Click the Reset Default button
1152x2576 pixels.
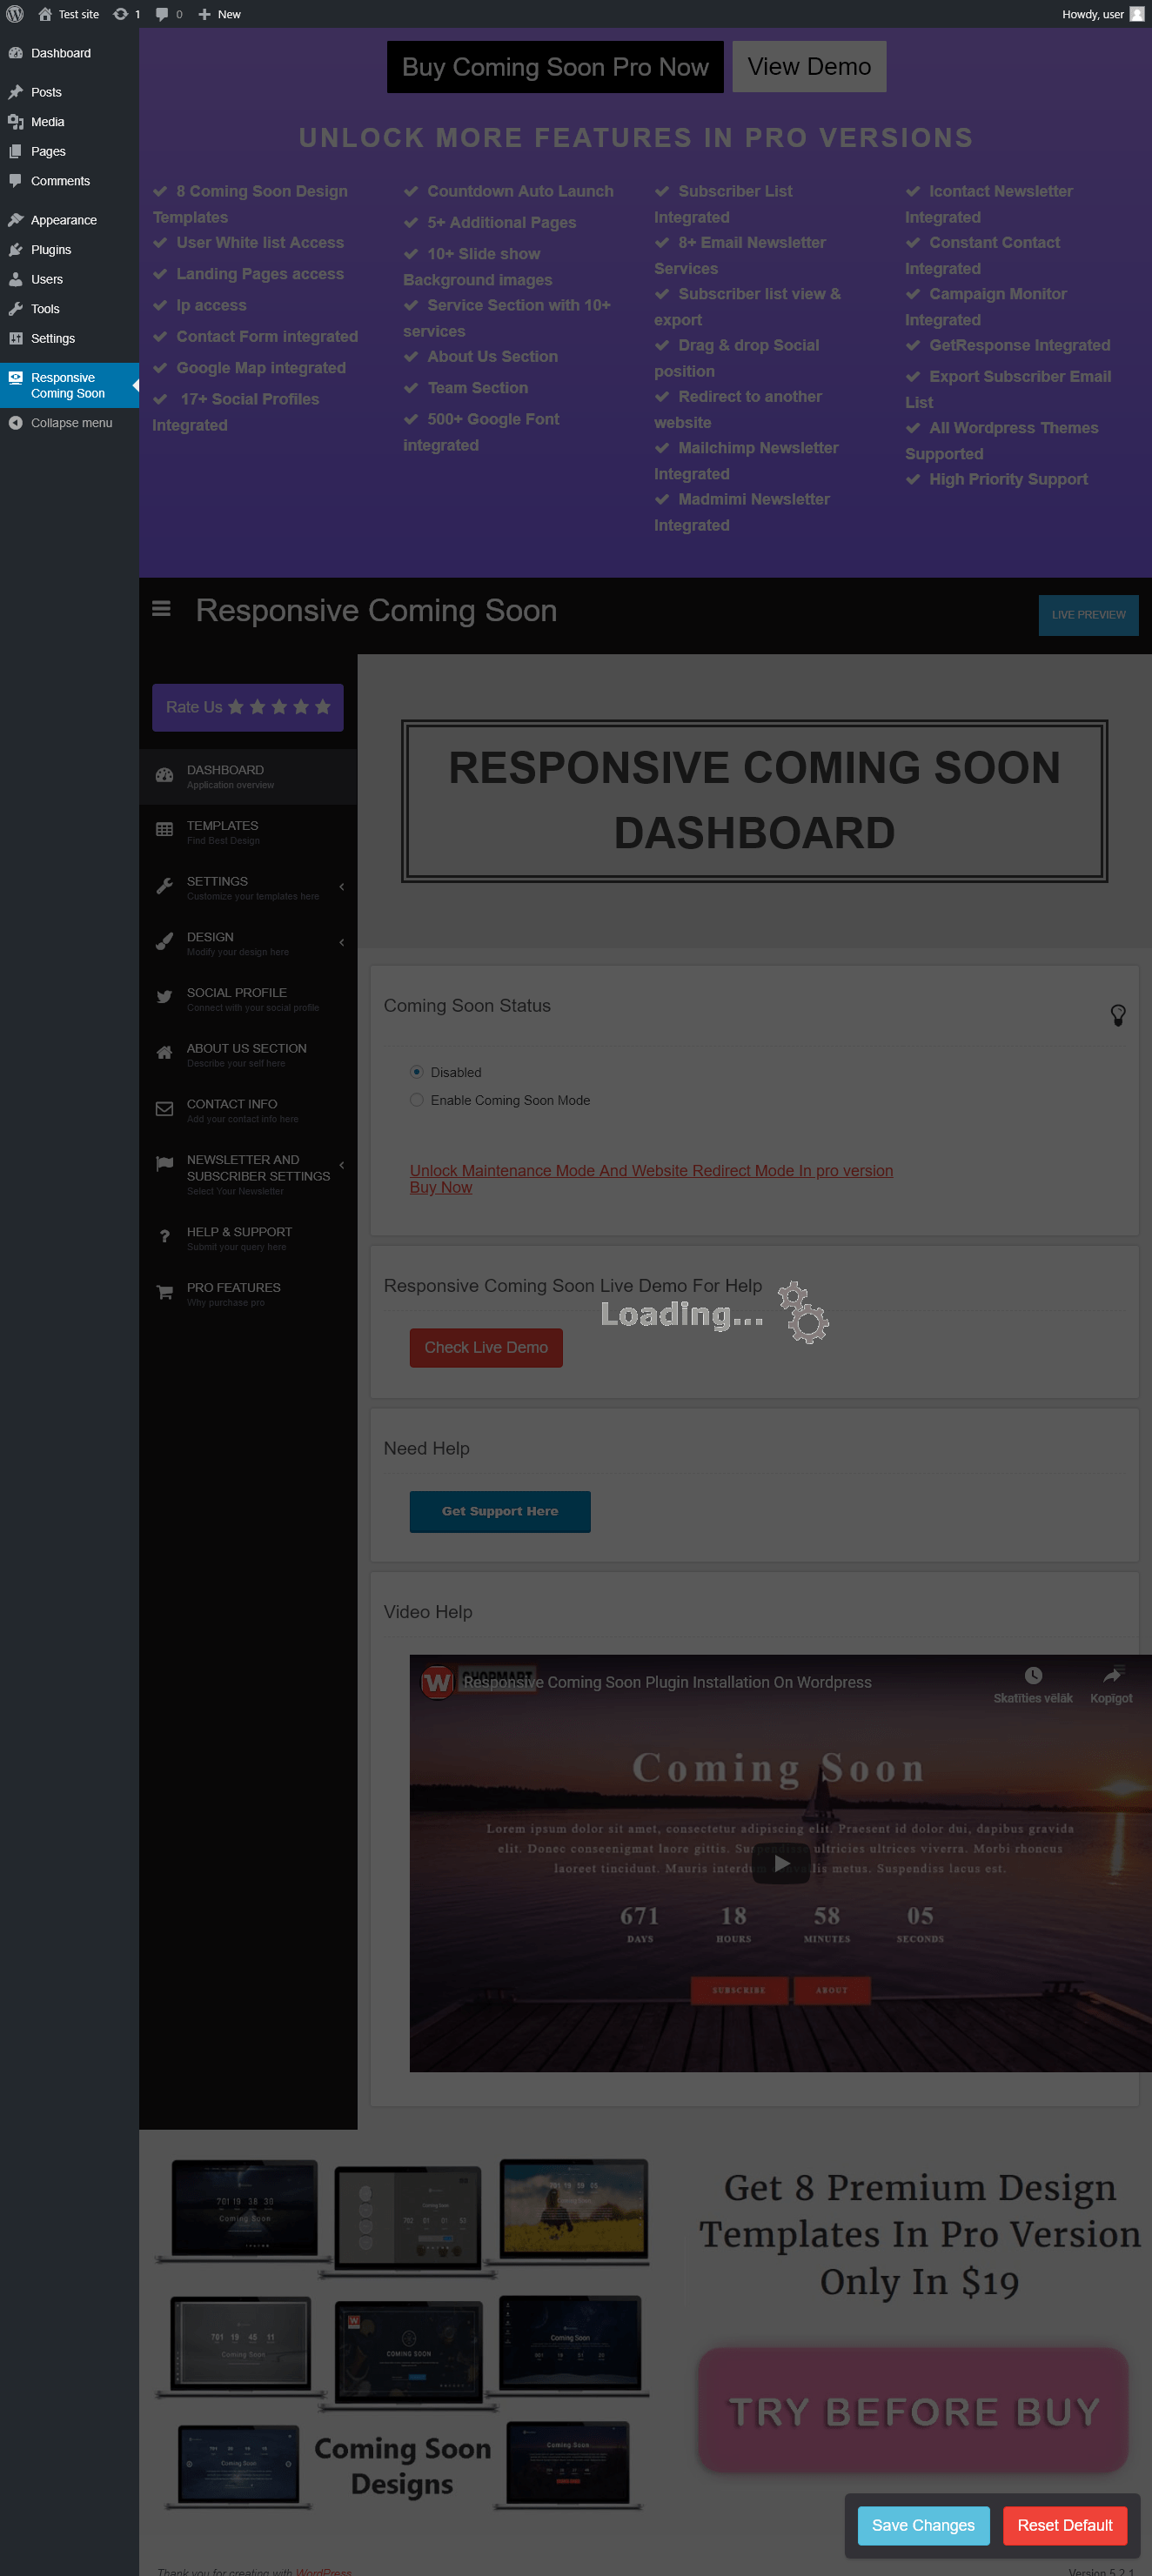1065,2525
